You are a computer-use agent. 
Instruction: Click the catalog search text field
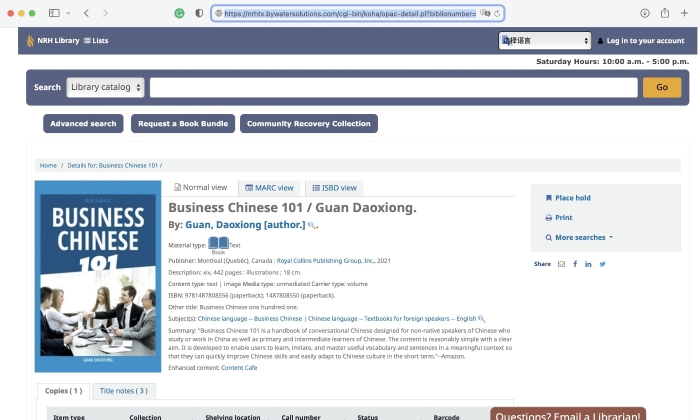tap(393, 87)
